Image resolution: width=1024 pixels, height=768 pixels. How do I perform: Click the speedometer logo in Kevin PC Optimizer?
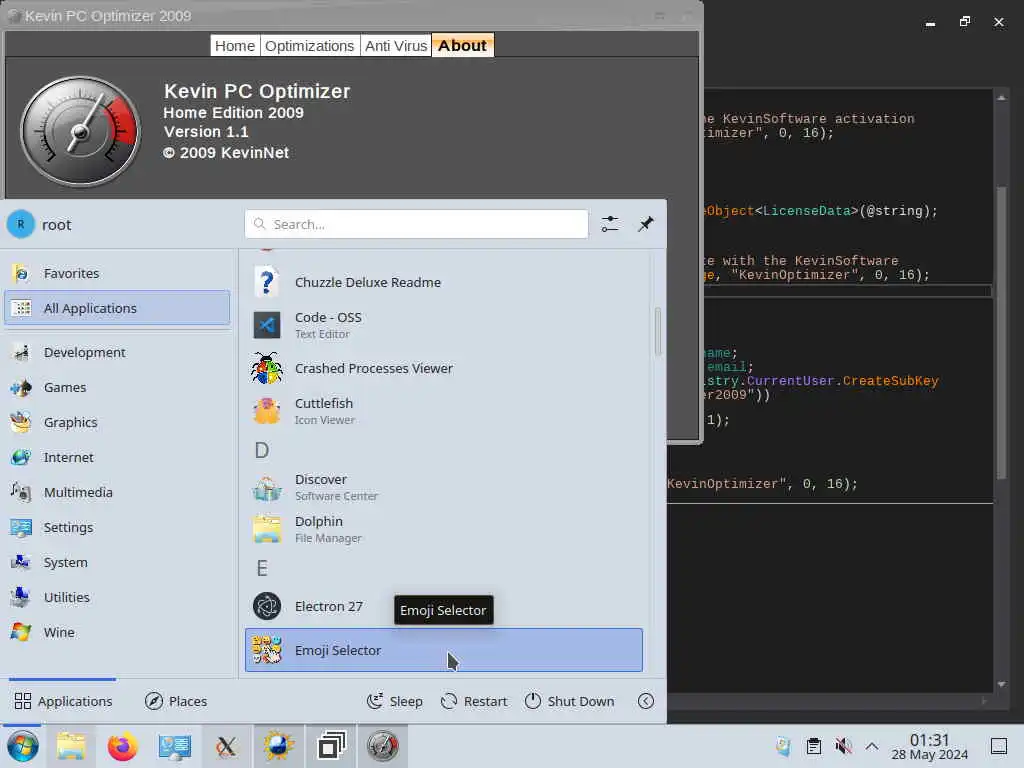(x=80, y=131)
